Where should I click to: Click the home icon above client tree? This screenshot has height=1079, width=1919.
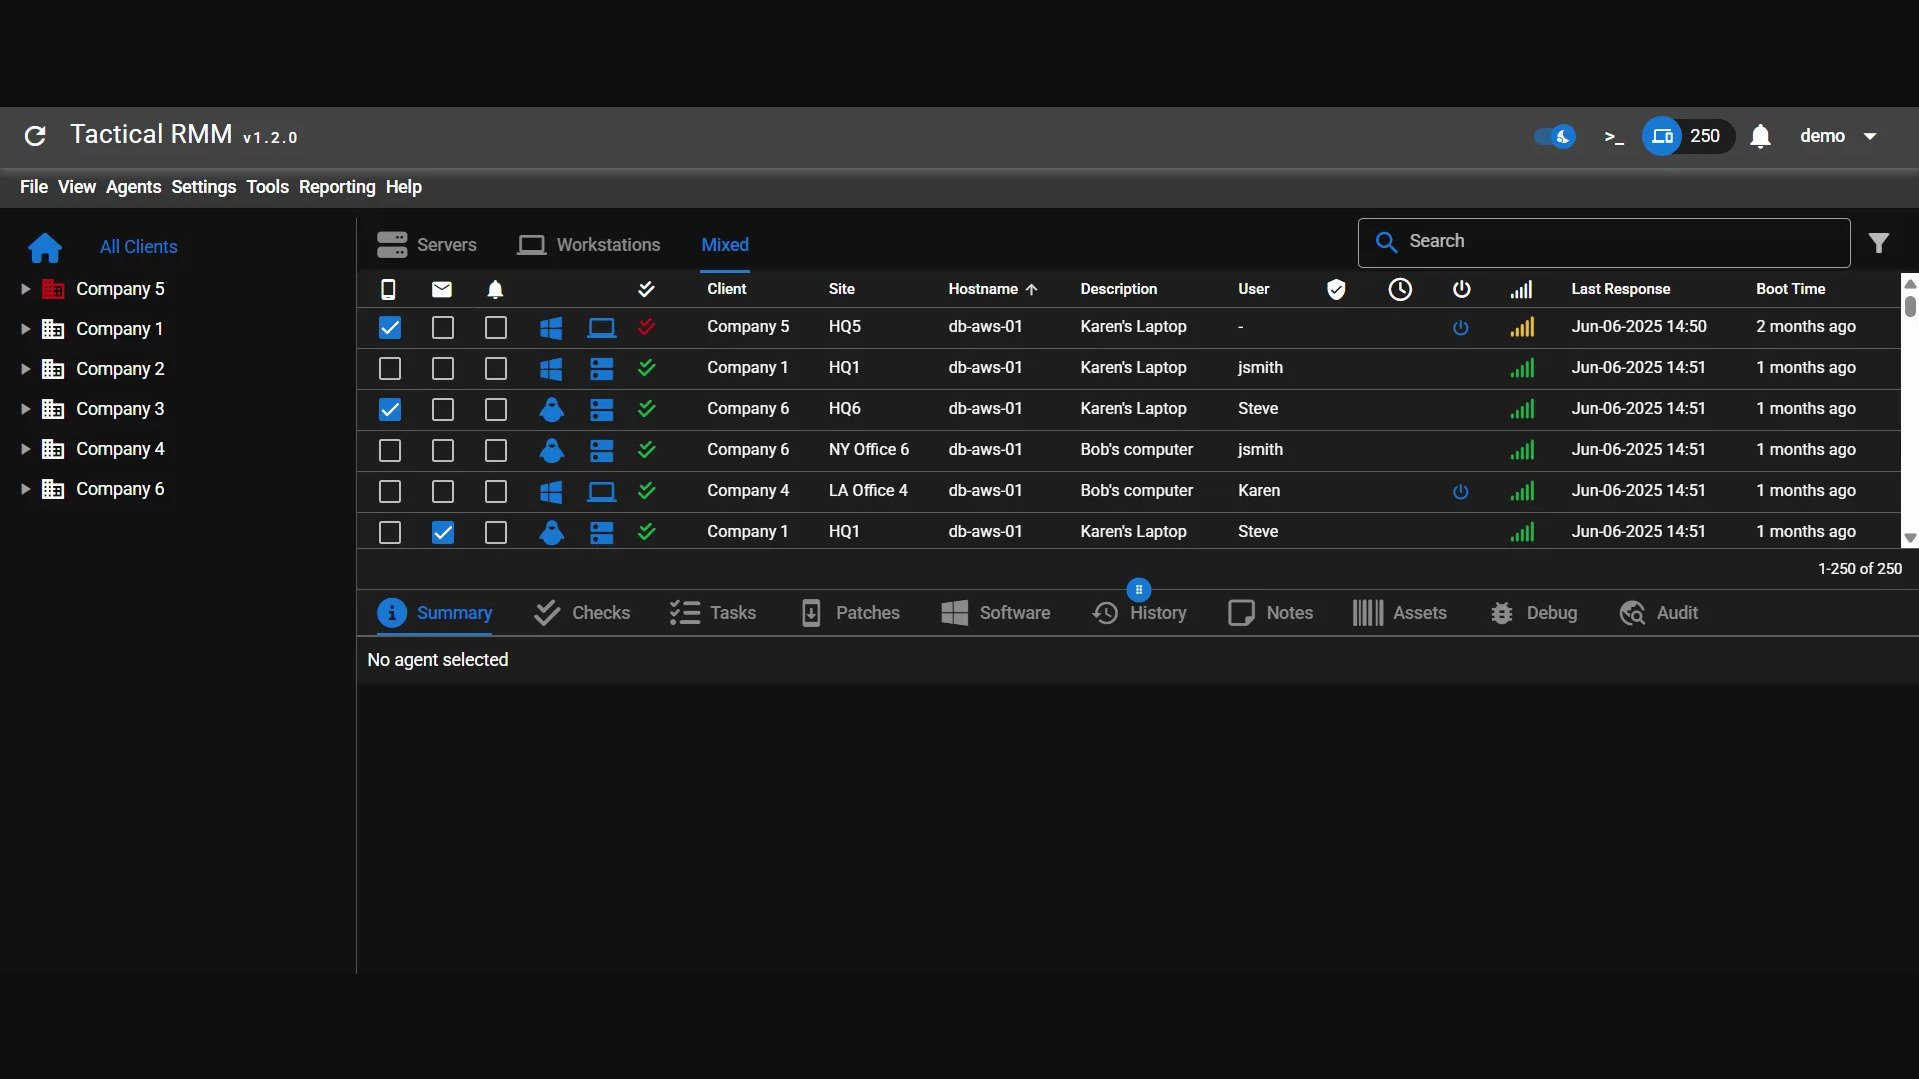(x=45, y=247)
